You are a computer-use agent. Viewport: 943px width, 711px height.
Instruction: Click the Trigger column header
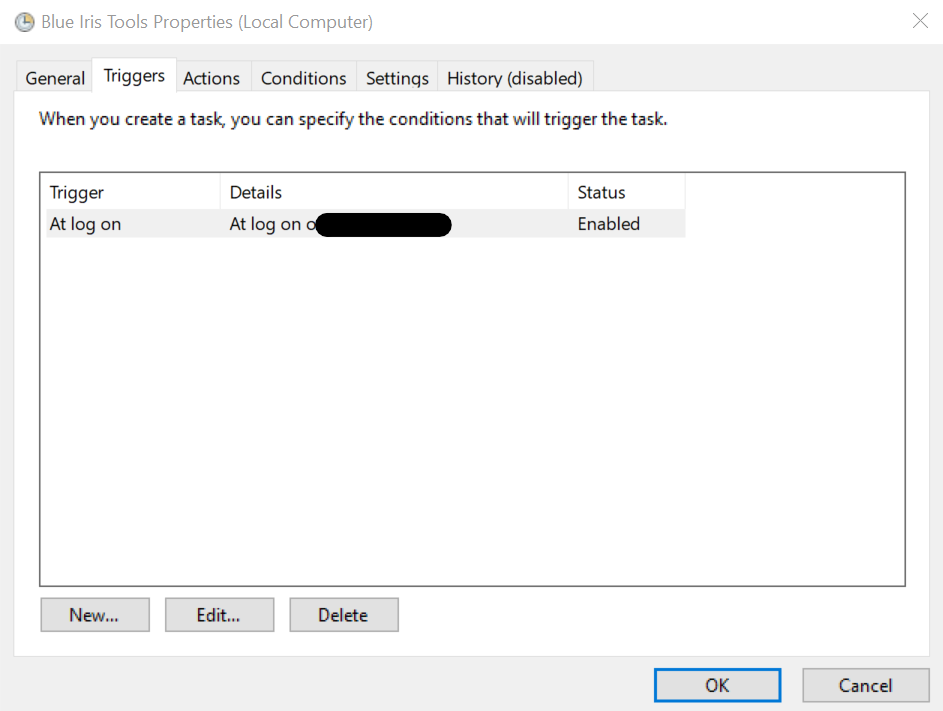coord(130,192)
